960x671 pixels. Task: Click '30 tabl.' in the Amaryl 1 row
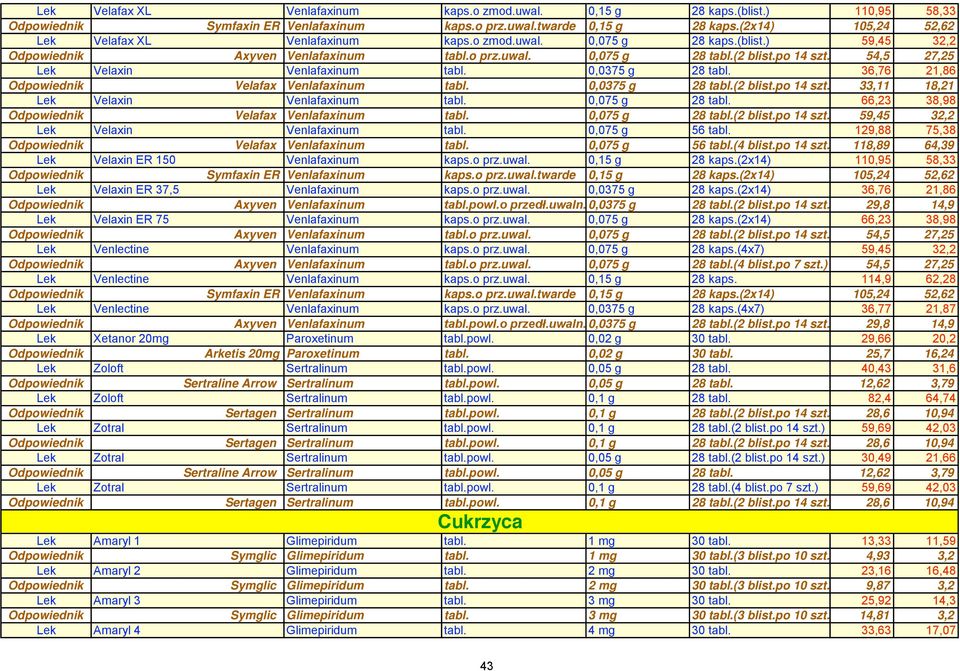pos(711,541)
